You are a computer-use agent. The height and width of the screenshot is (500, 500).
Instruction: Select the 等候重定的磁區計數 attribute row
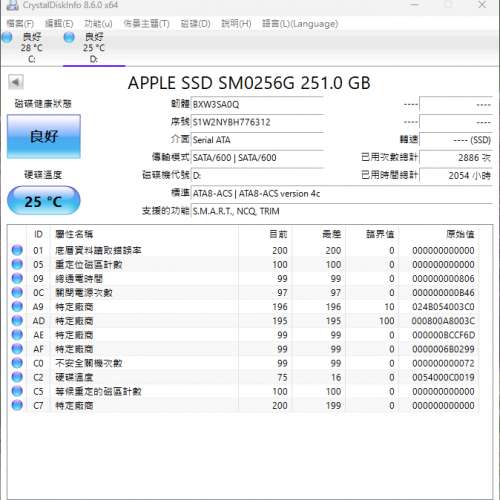tap(243, 391)
